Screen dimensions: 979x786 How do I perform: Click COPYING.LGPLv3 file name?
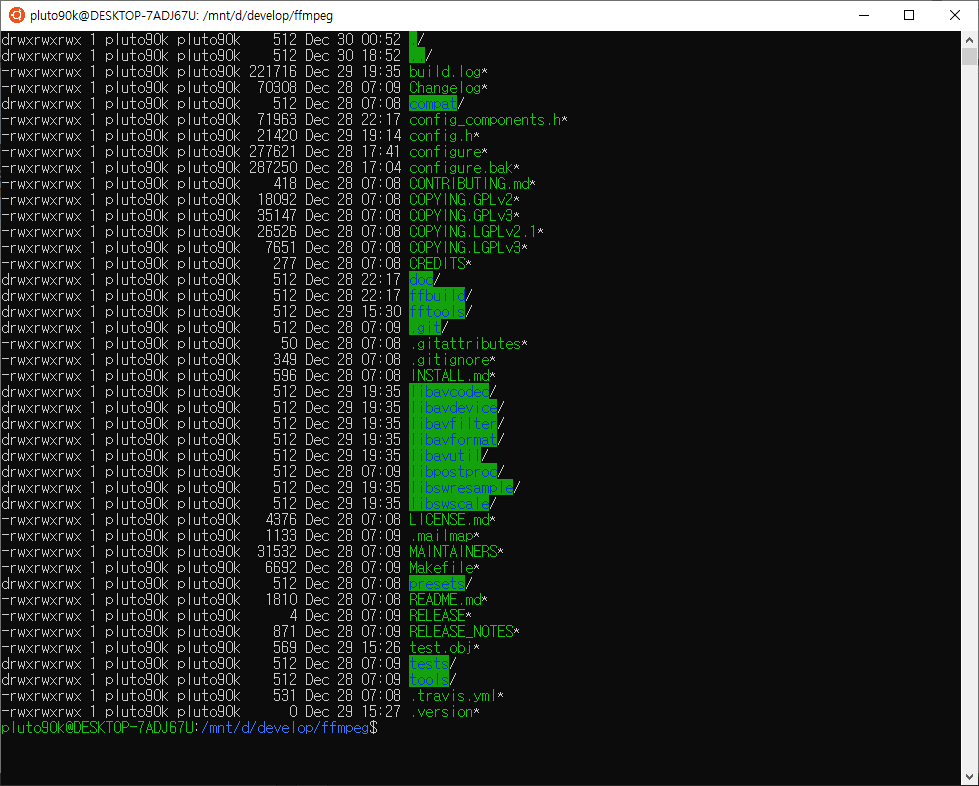pyautogui.click(x=465, y=248)
